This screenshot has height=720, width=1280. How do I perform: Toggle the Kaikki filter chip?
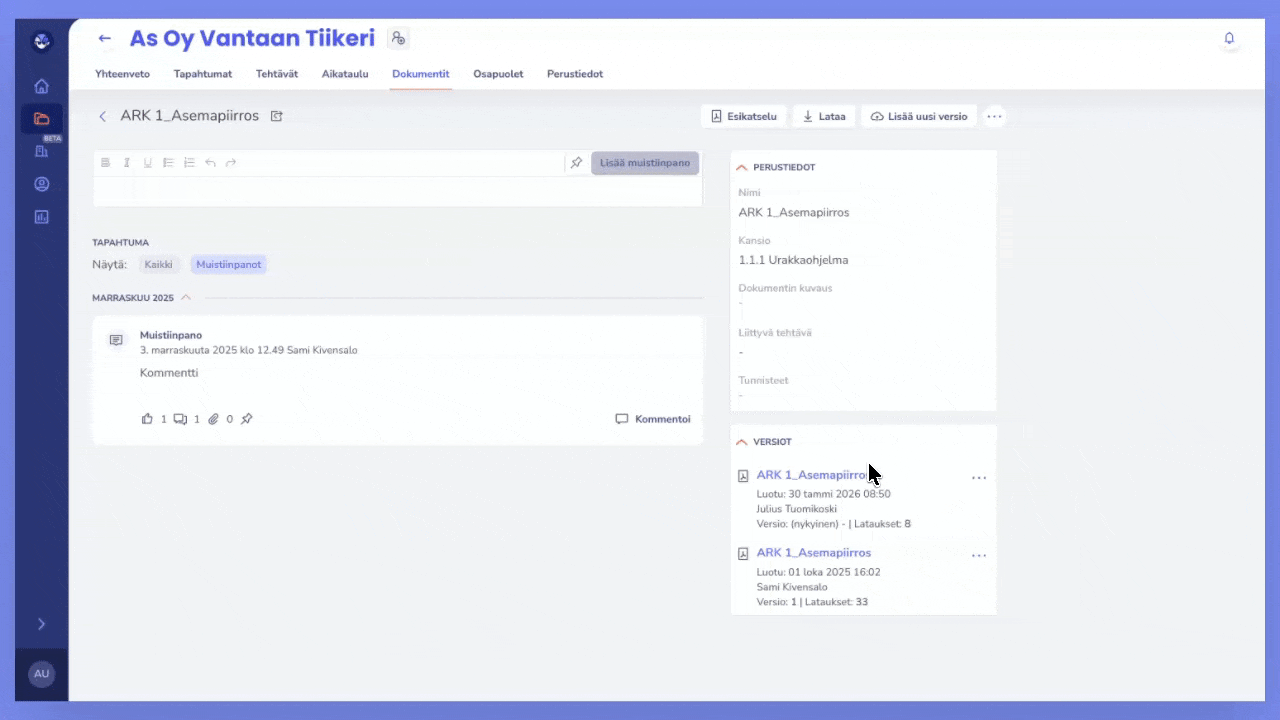click(158, 265)
